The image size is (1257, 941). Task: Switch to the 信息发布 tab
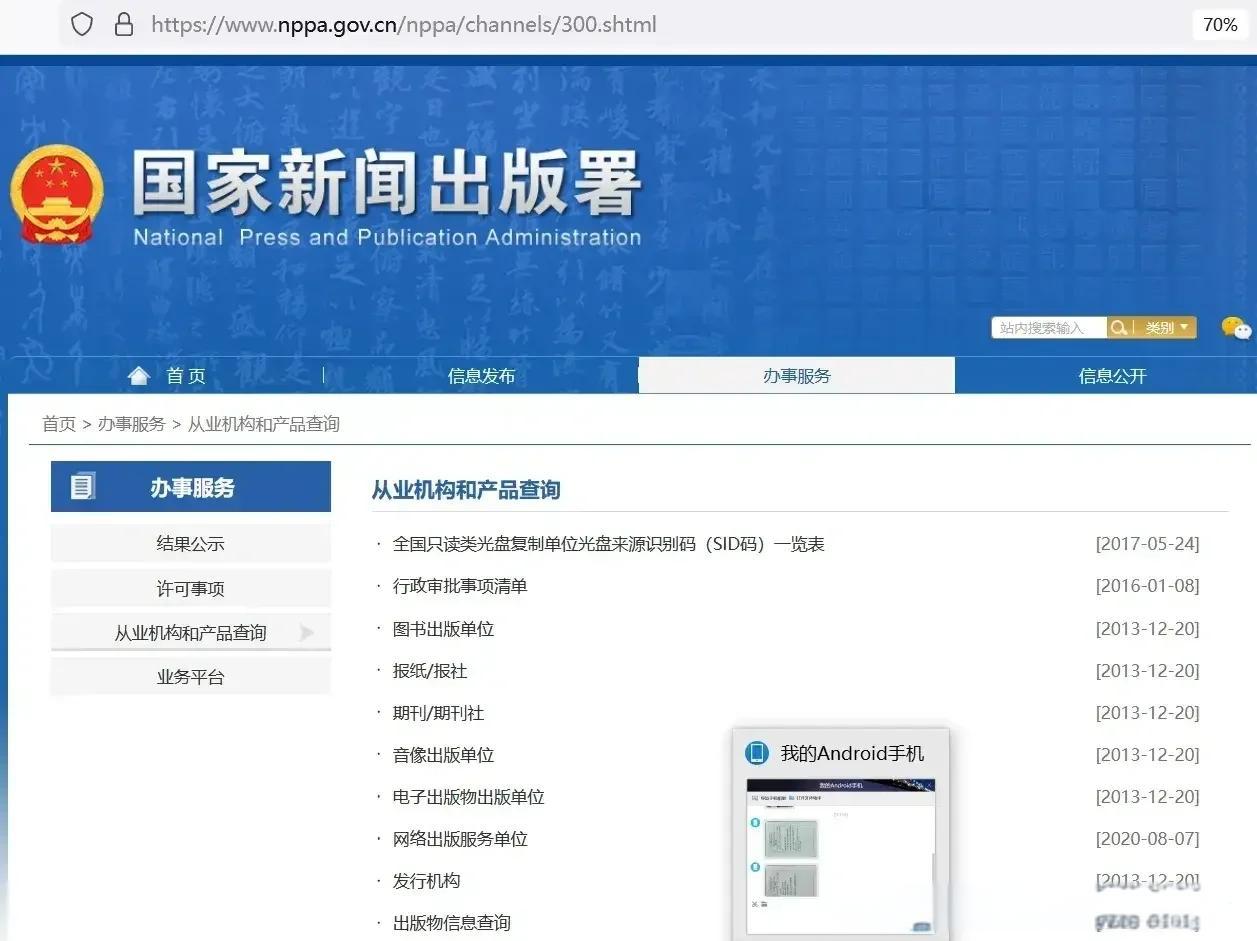482,376
